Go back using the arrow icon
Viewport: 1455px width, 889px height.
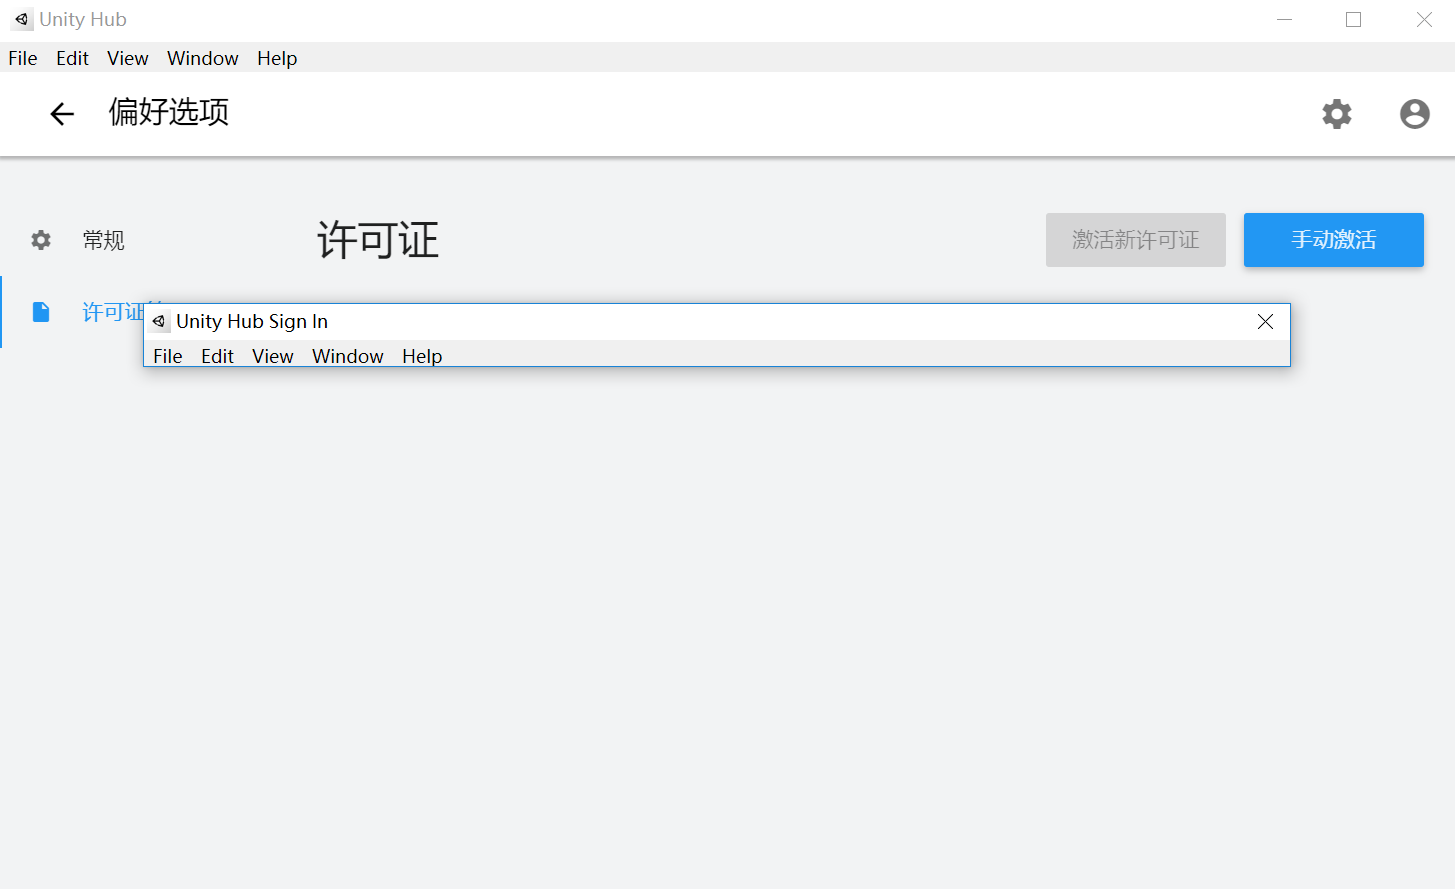pyautogui.click(x=62, y=114)
